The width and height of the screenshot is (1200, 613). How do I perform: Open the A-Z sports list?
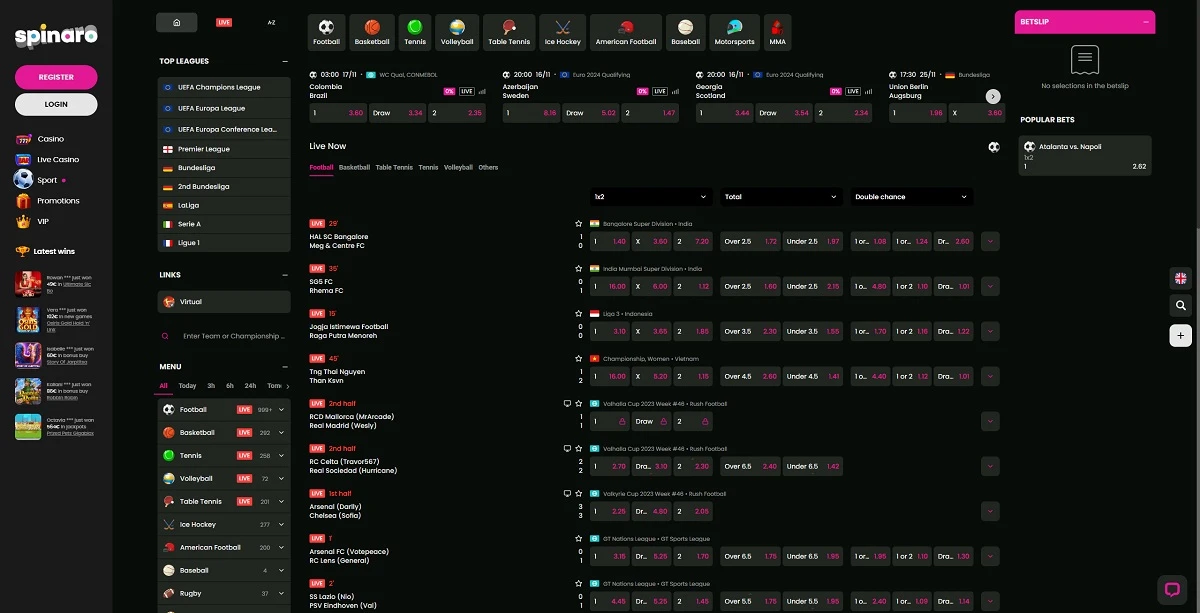(x=271, y=22)
